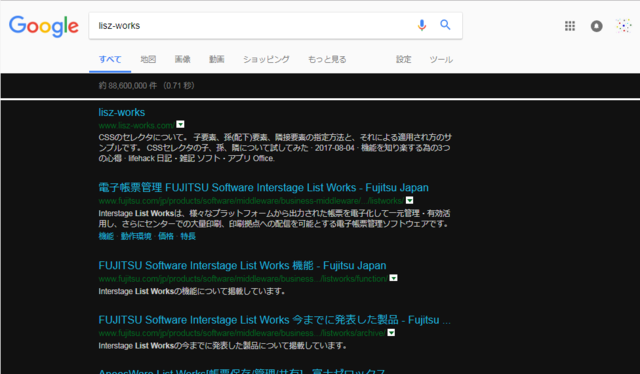Switch to the 画像 tab

pyautogui.click(x=182, y=60)
